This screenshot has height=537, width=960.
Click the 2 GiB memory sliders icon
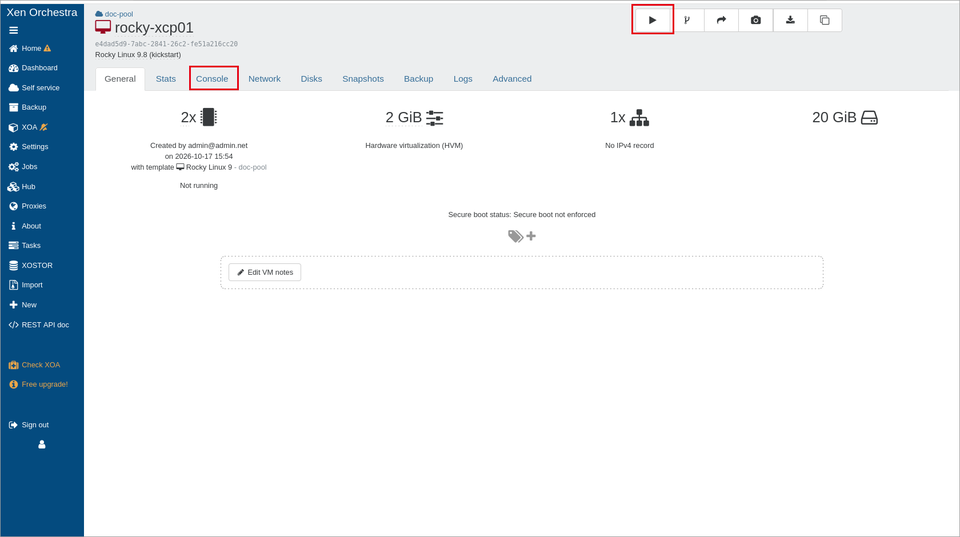(x=435, y=118)
